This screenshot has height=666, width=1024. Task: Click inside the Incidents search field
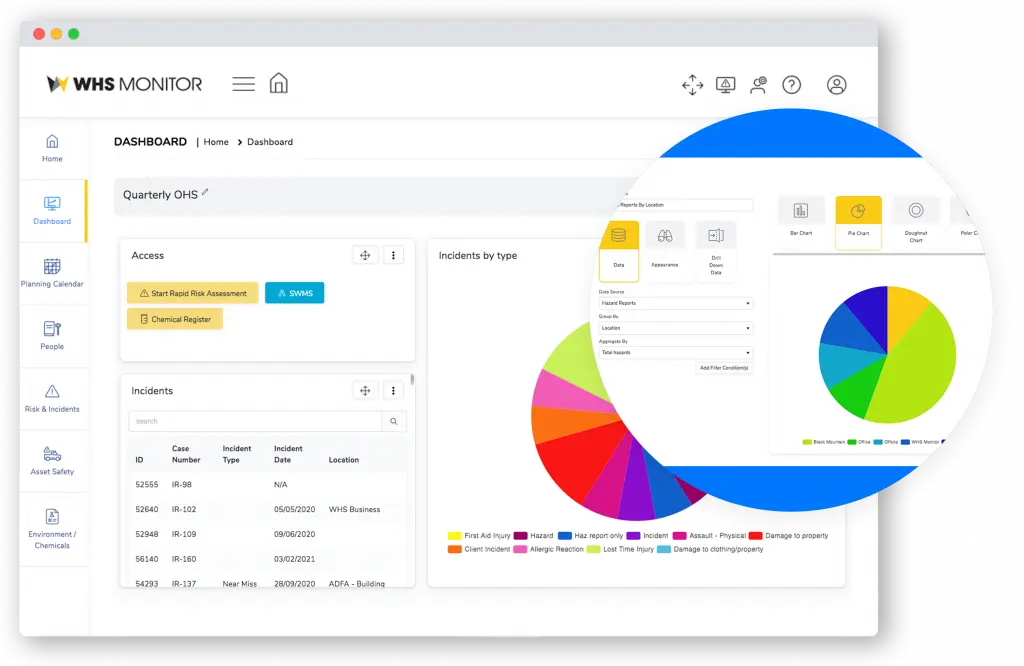pyautogui.click(x=255, y=421)
